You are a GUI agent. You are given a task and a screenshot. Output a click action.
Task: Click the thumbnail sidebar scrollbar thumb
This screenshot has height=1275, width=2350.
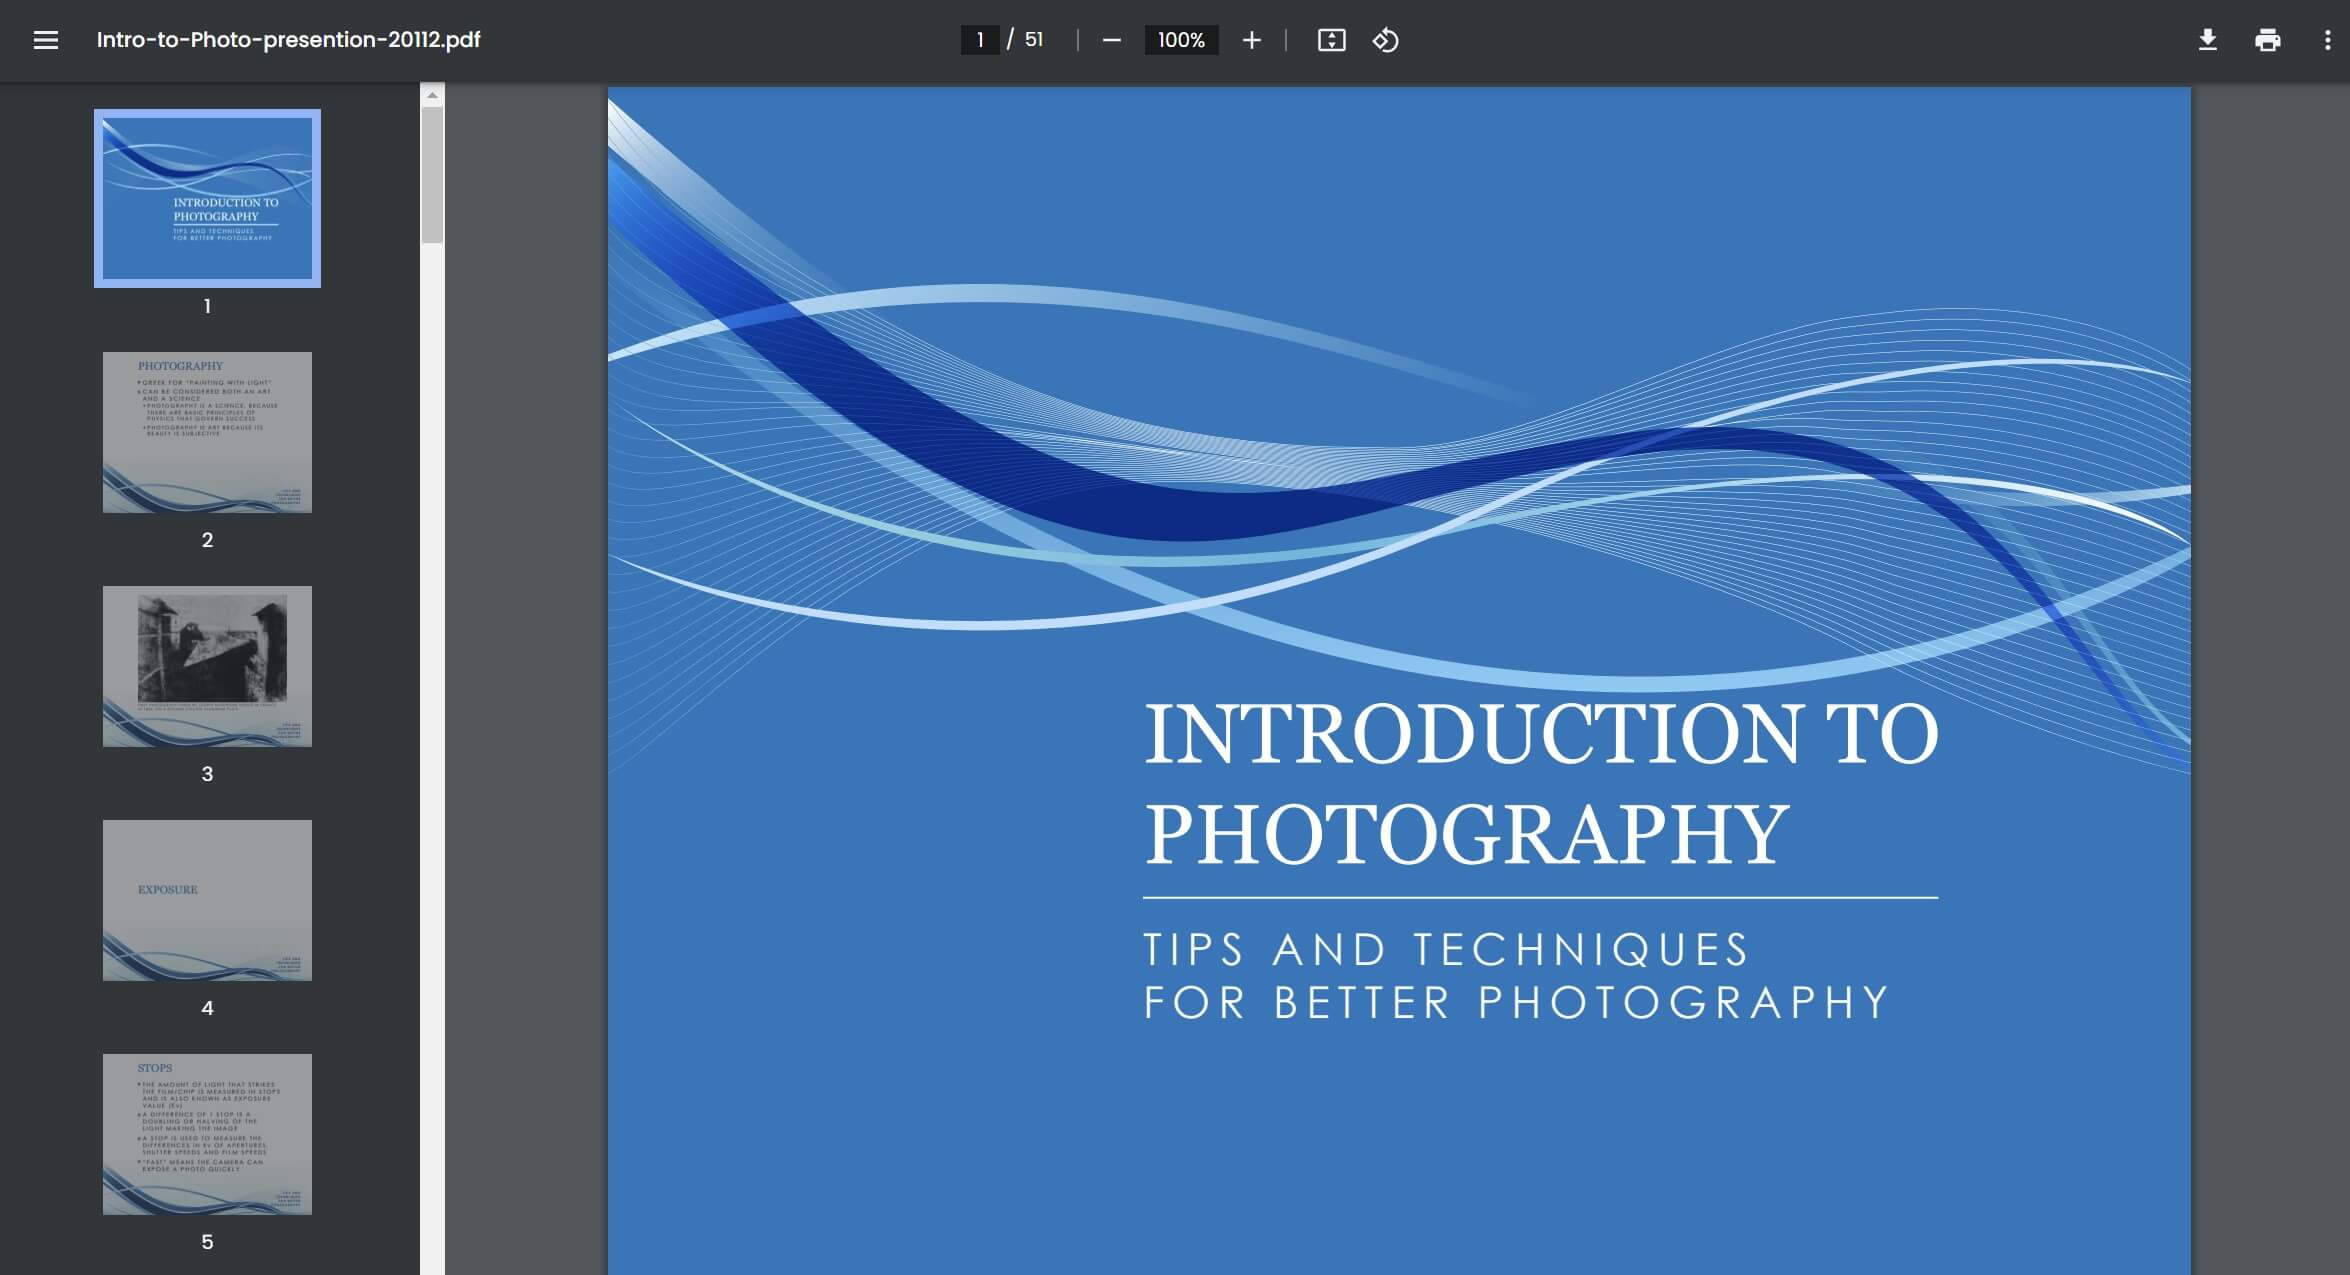click(x=432, y=175)
